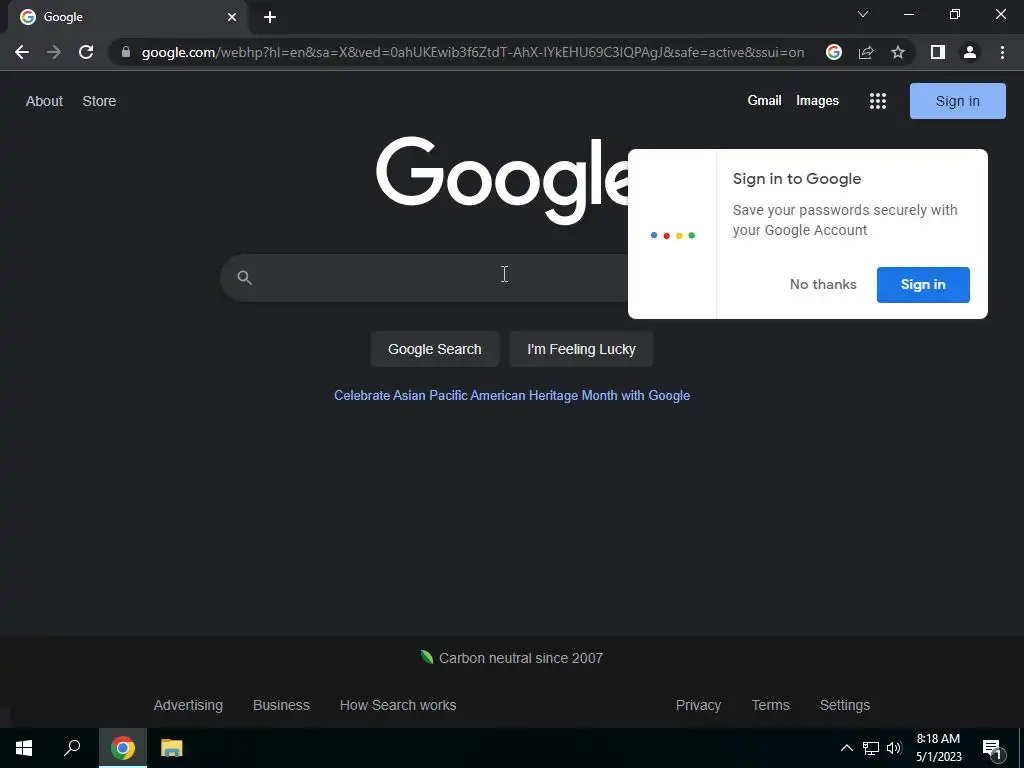This screenshot has height=768, width=1024.
Task: Open the Chrome three-dot menu
Action: pyautogui.click(x=1002, y=52)
